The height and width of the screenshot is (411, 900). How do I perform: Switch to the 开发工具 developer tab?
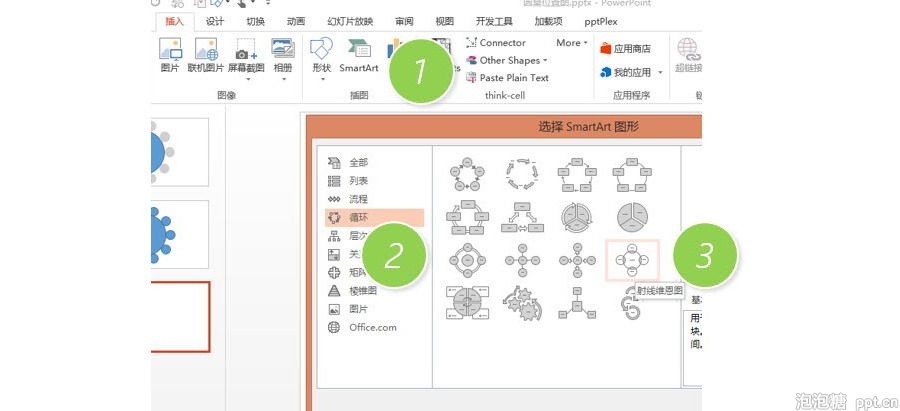494,21
